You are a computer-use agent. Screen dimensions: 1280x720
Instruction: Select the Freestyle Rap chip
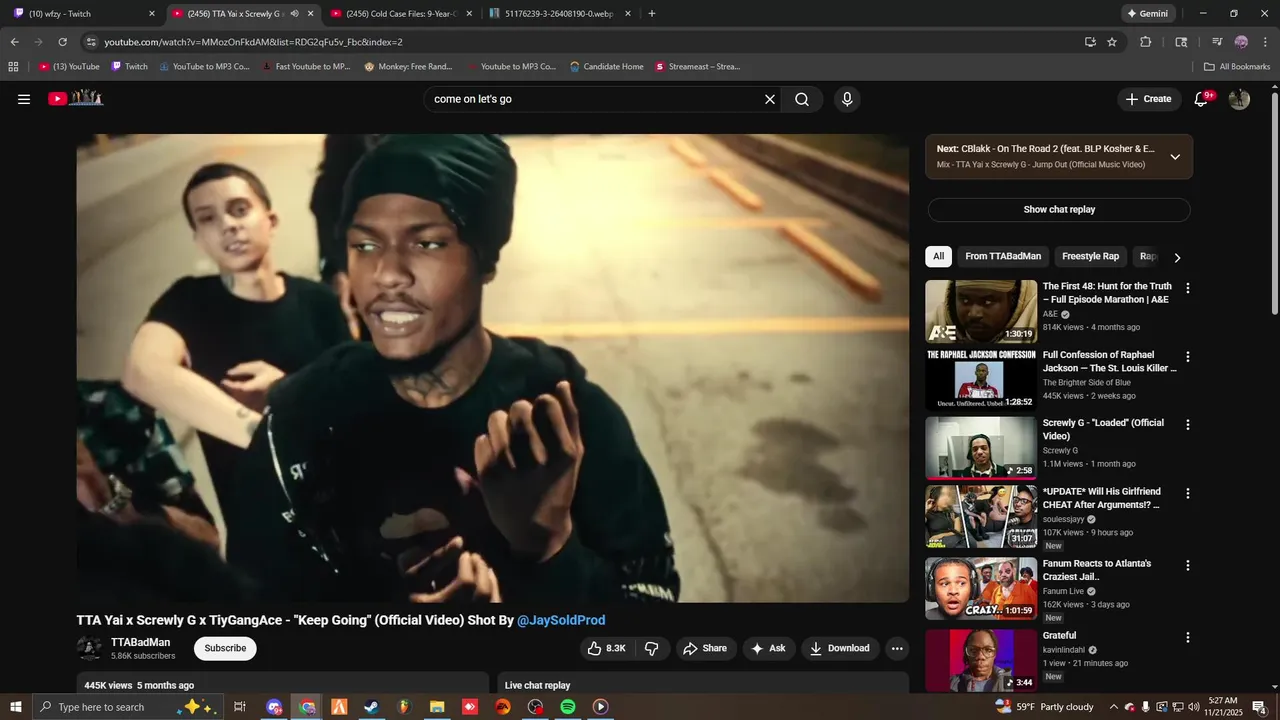pyautogui.click(x=1090, y=256)
